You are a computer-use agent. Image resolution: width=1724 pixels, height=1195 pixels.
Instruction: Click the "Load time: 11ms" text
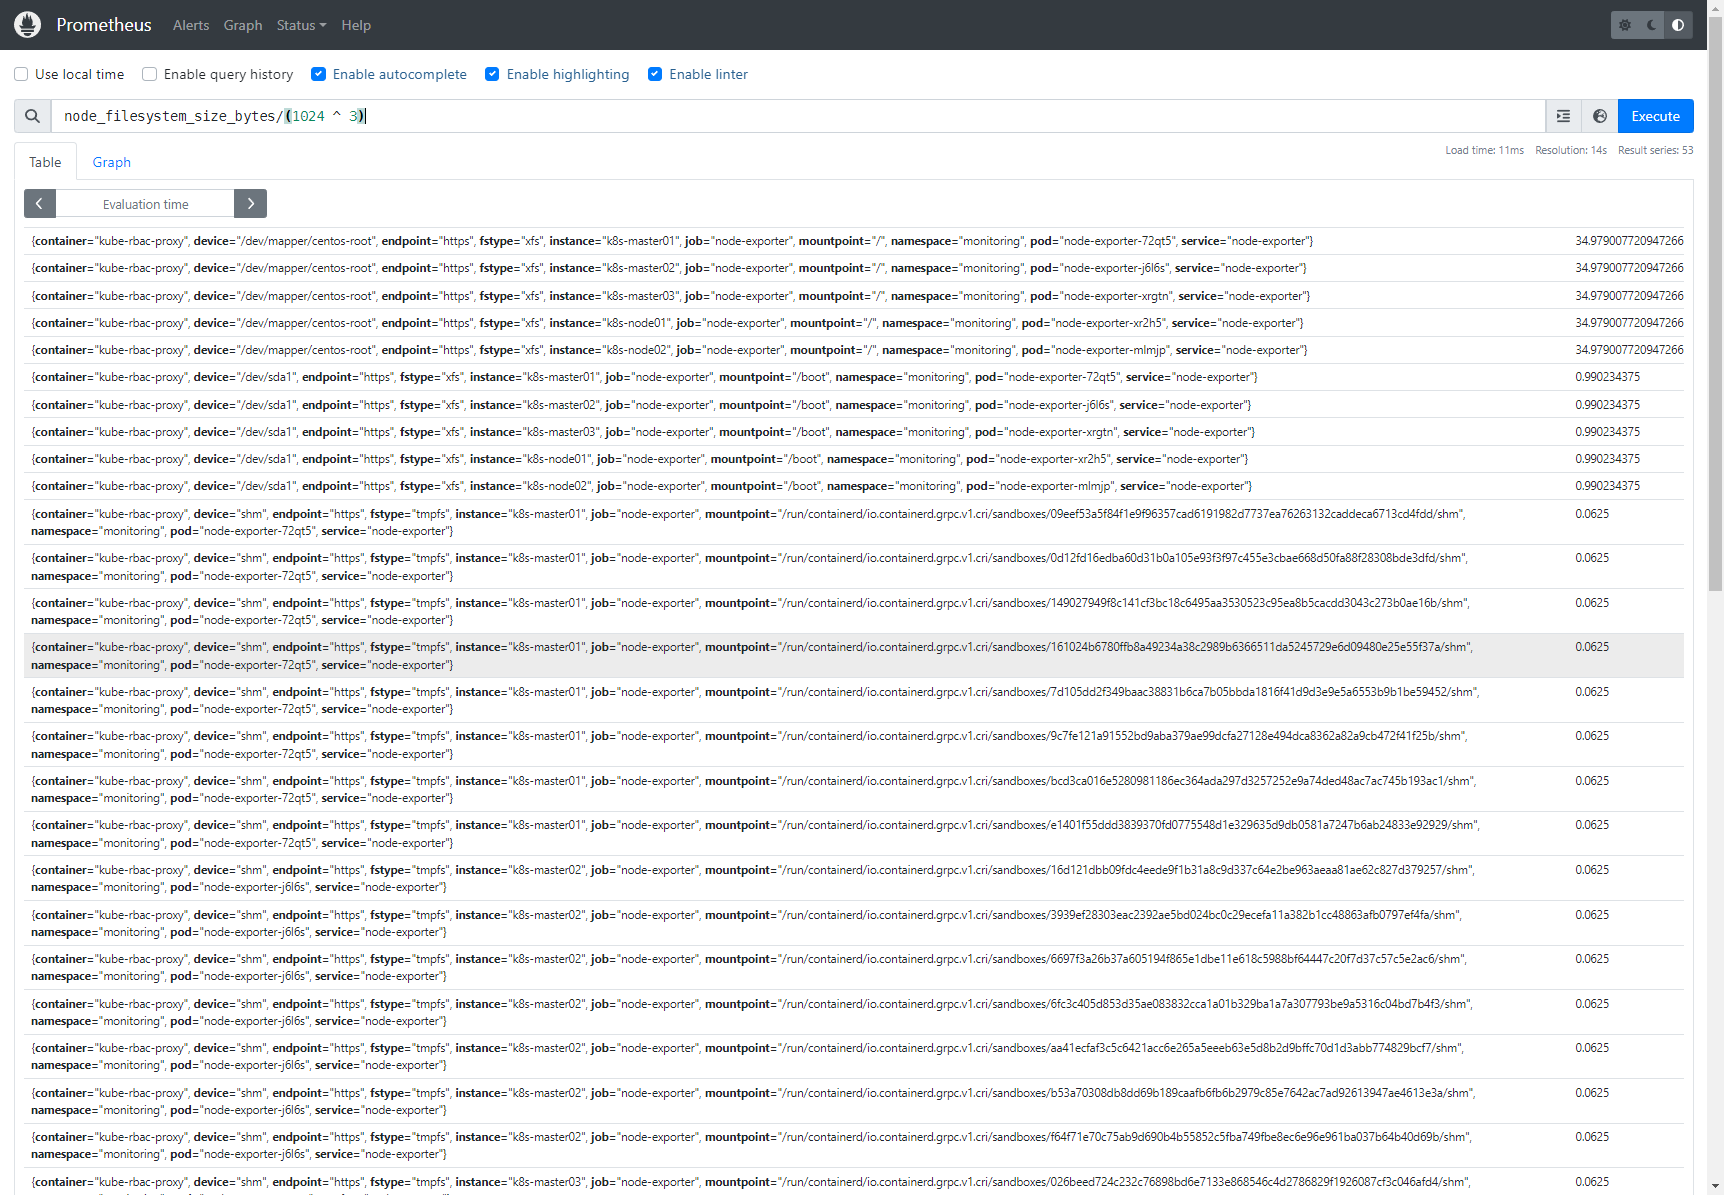coord(1485,150)
